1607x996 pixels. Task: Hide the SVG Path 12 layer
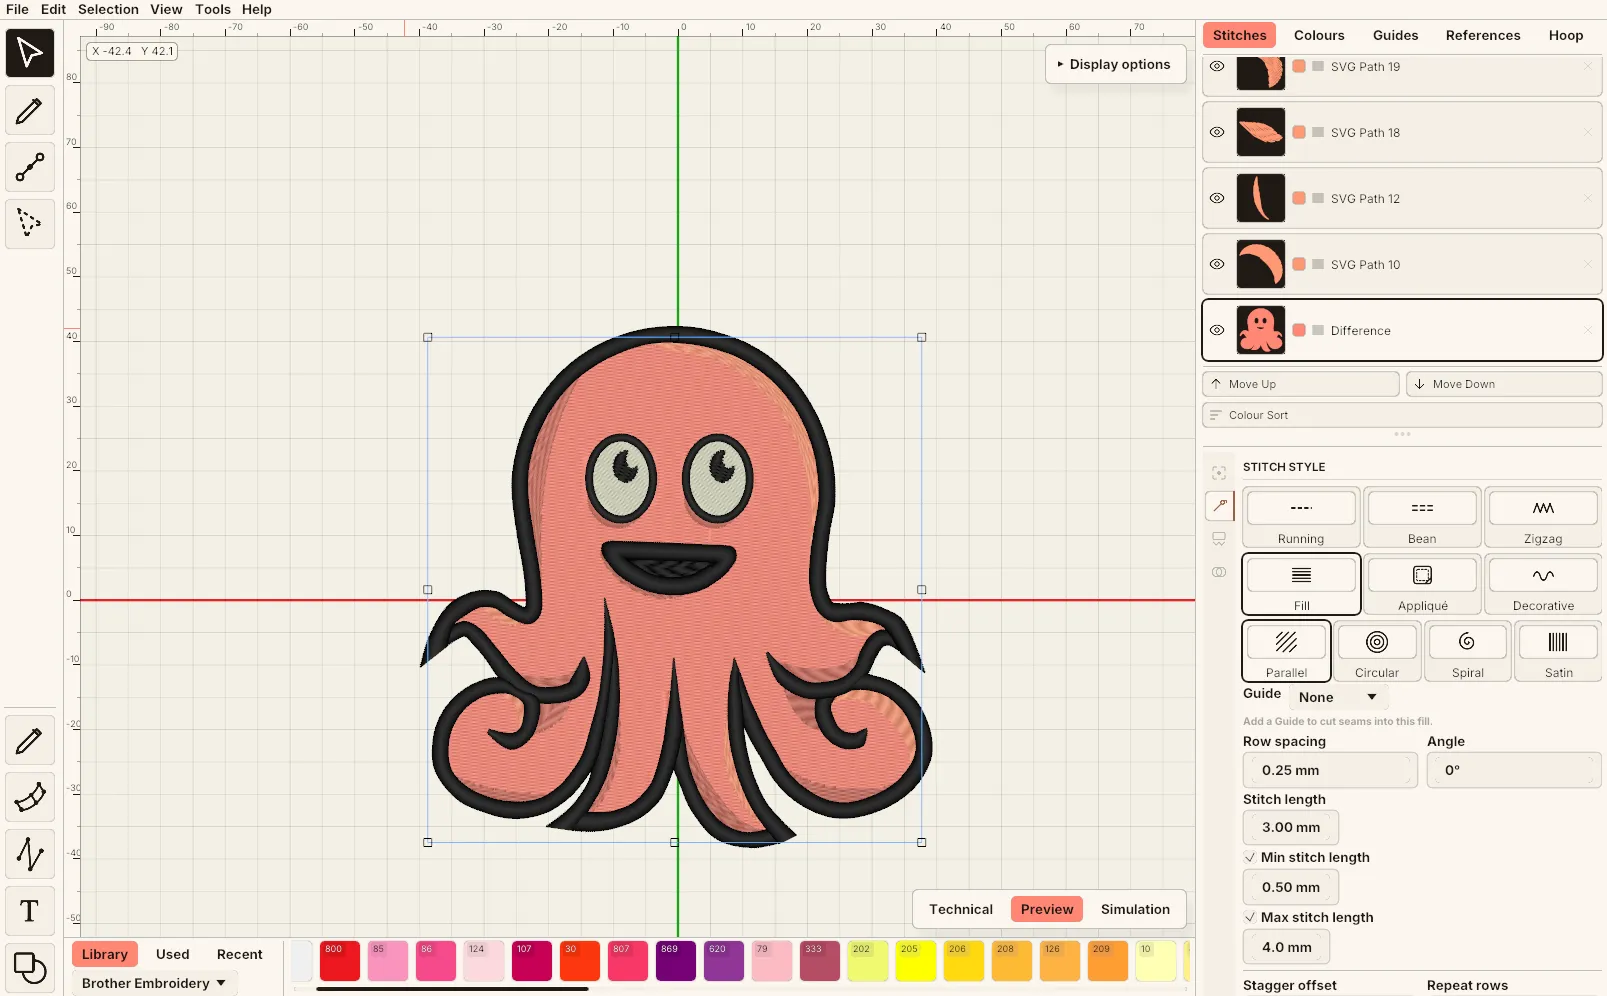click(x=1217, y=198)
